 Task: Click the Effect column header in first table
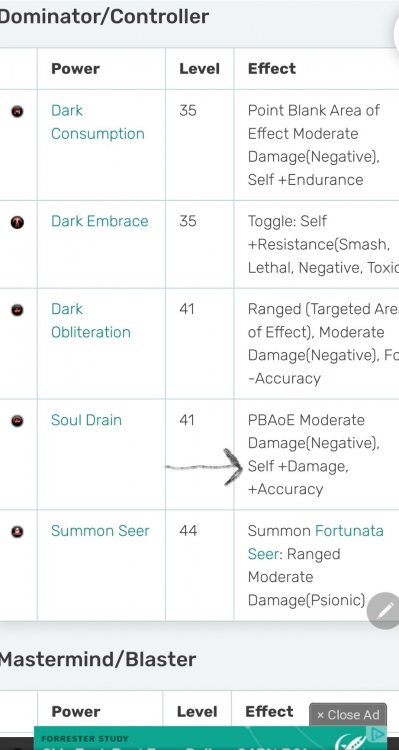pos(272,68)
